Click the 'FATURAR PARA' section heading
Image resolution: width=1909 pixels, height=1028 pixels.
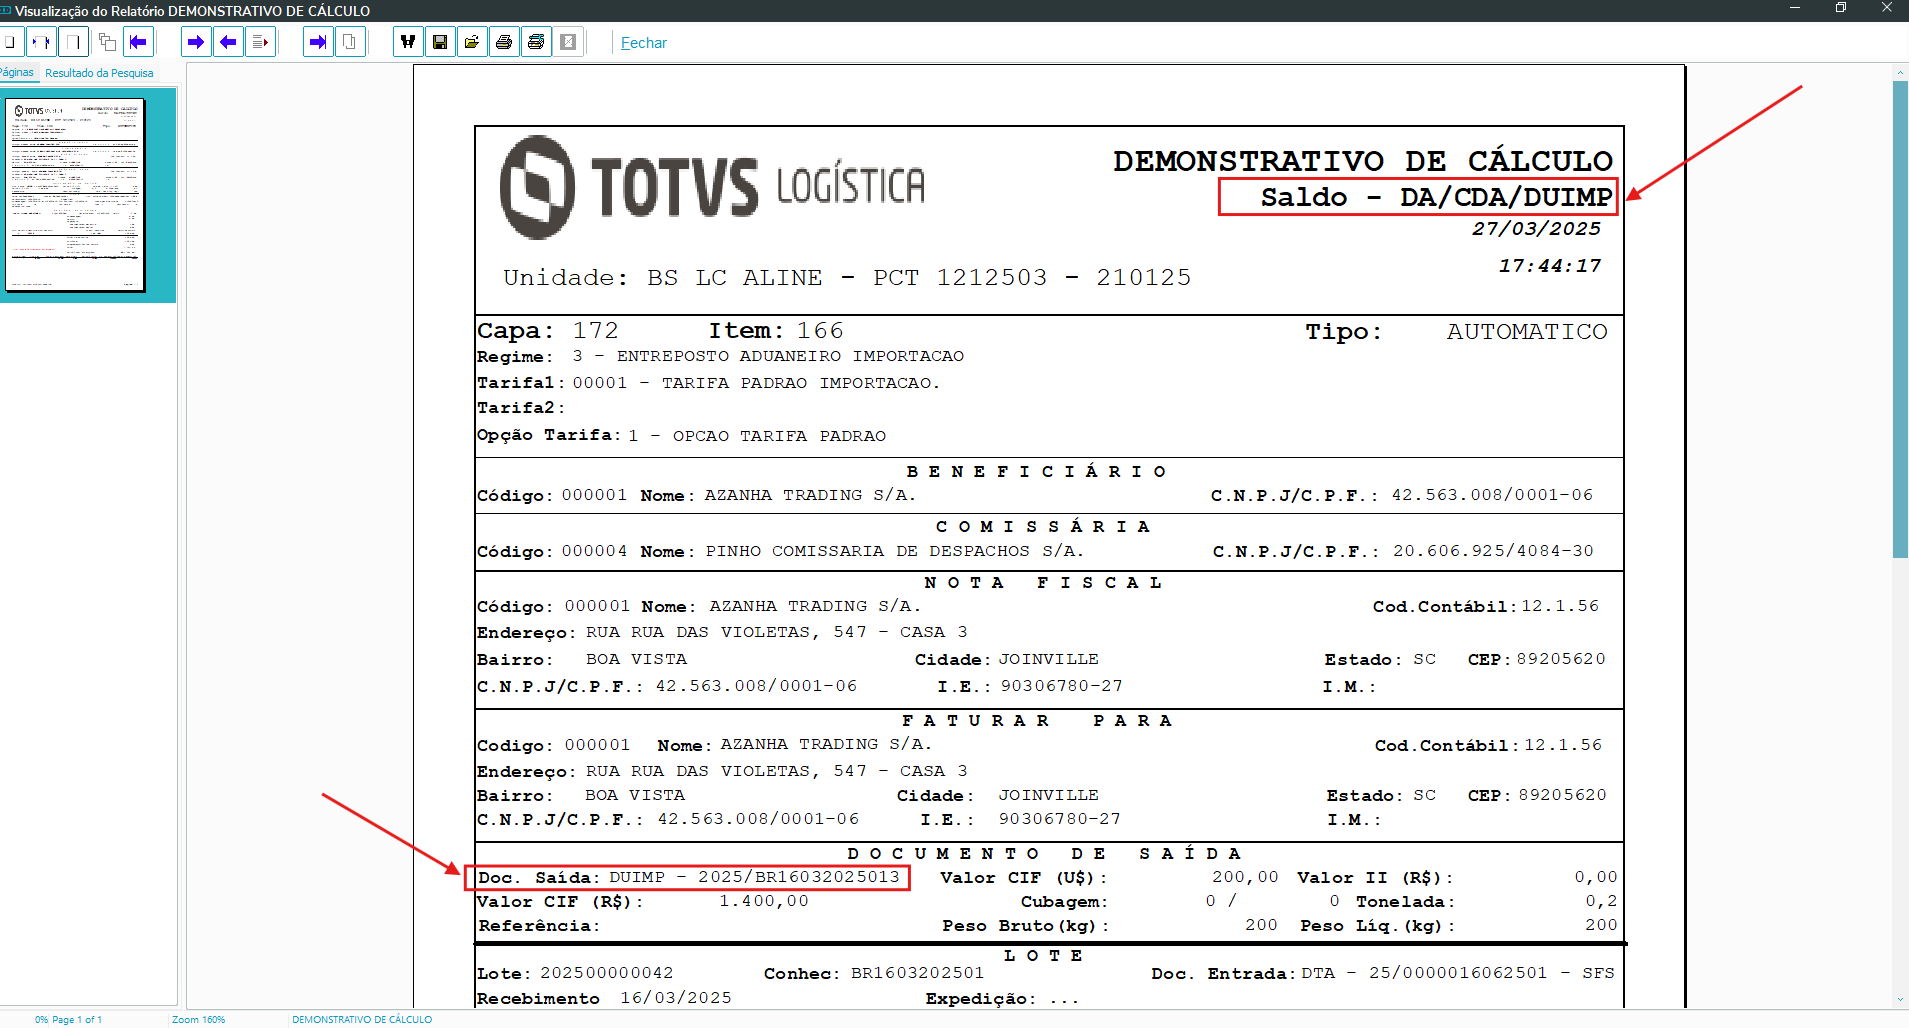click(x=1037, y=721)
